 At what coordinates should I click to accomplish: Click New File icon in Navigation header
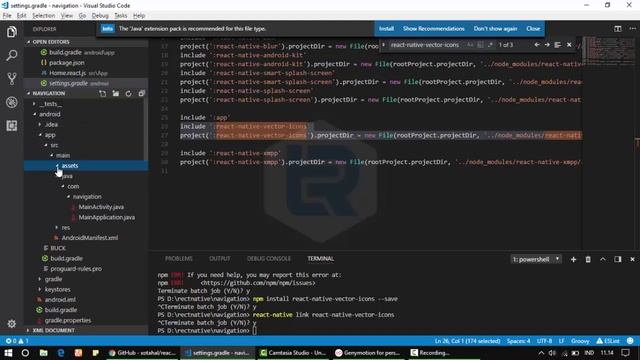102,93
